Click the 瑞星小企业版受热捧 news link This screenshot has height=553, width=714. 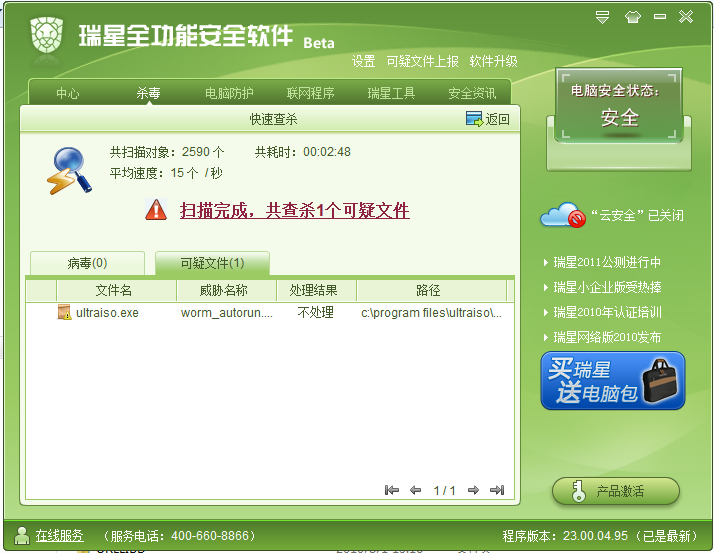point(607,287)
